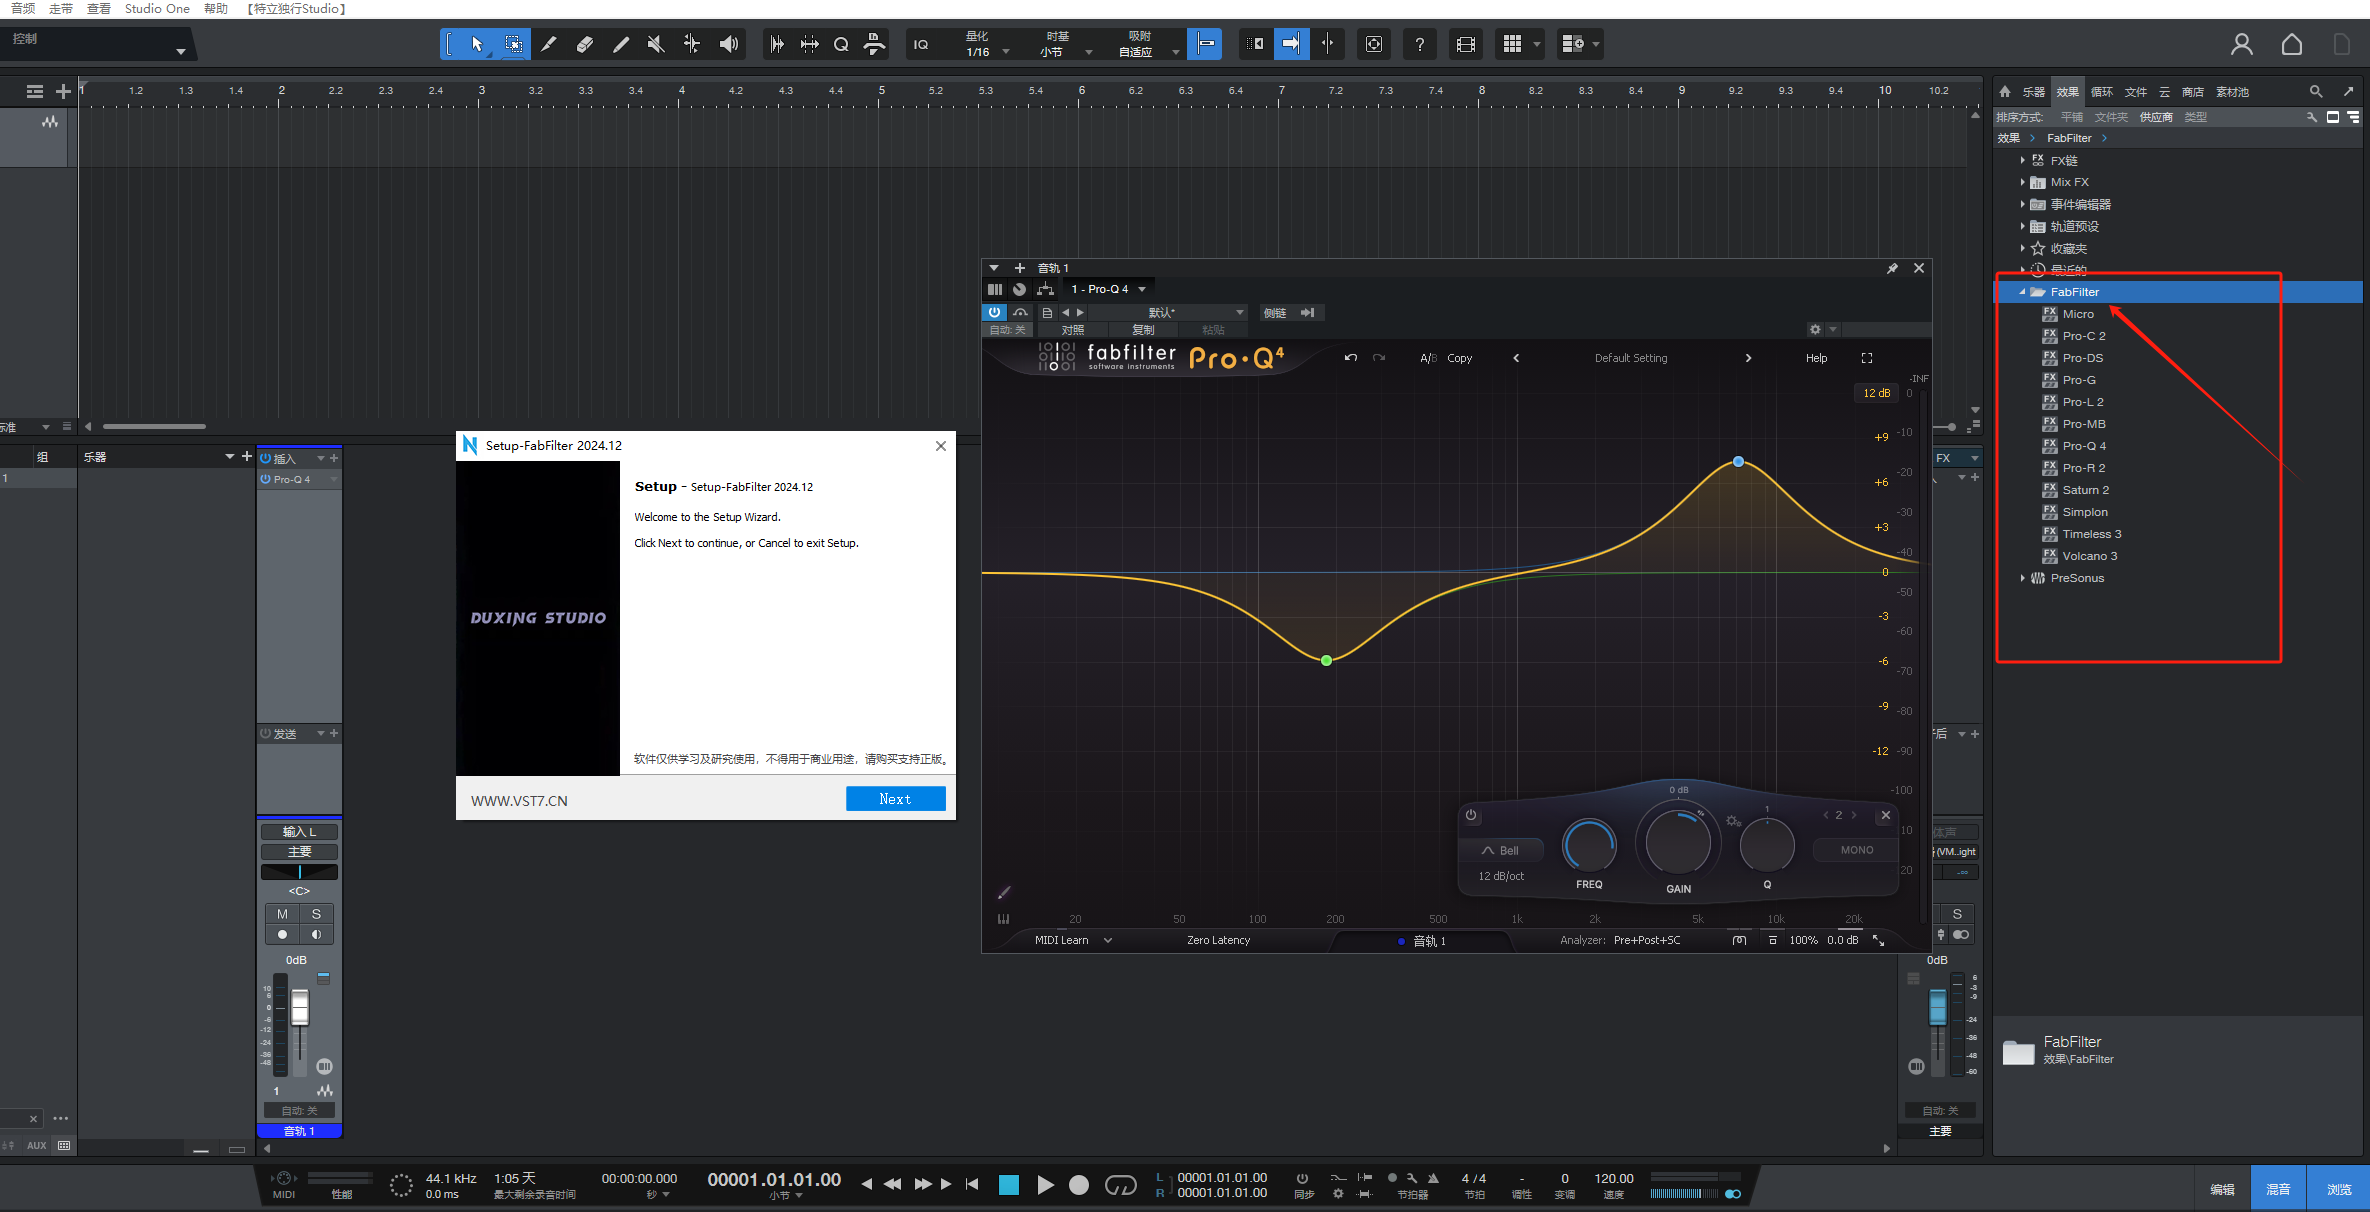Open the user account icon
Screen dimensions: 2370x1212
coord(2242,44)
